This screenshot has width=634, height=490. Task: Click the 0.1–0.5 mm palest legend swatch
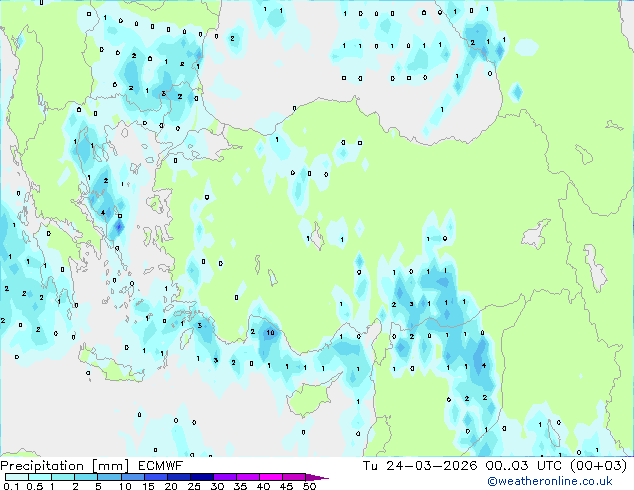coord(17,477)
